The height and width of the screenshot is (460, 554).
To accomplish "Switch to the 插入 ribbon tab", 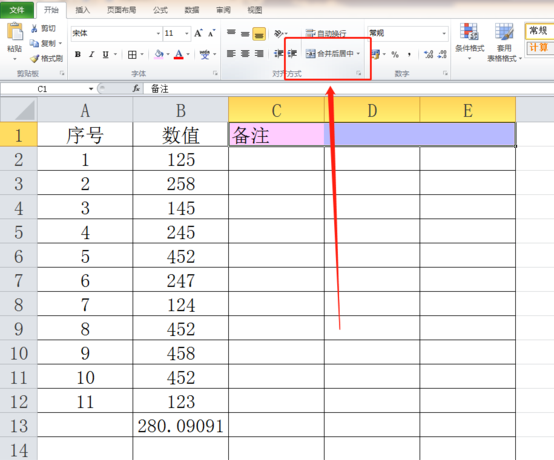I will [x=82, y=10].
